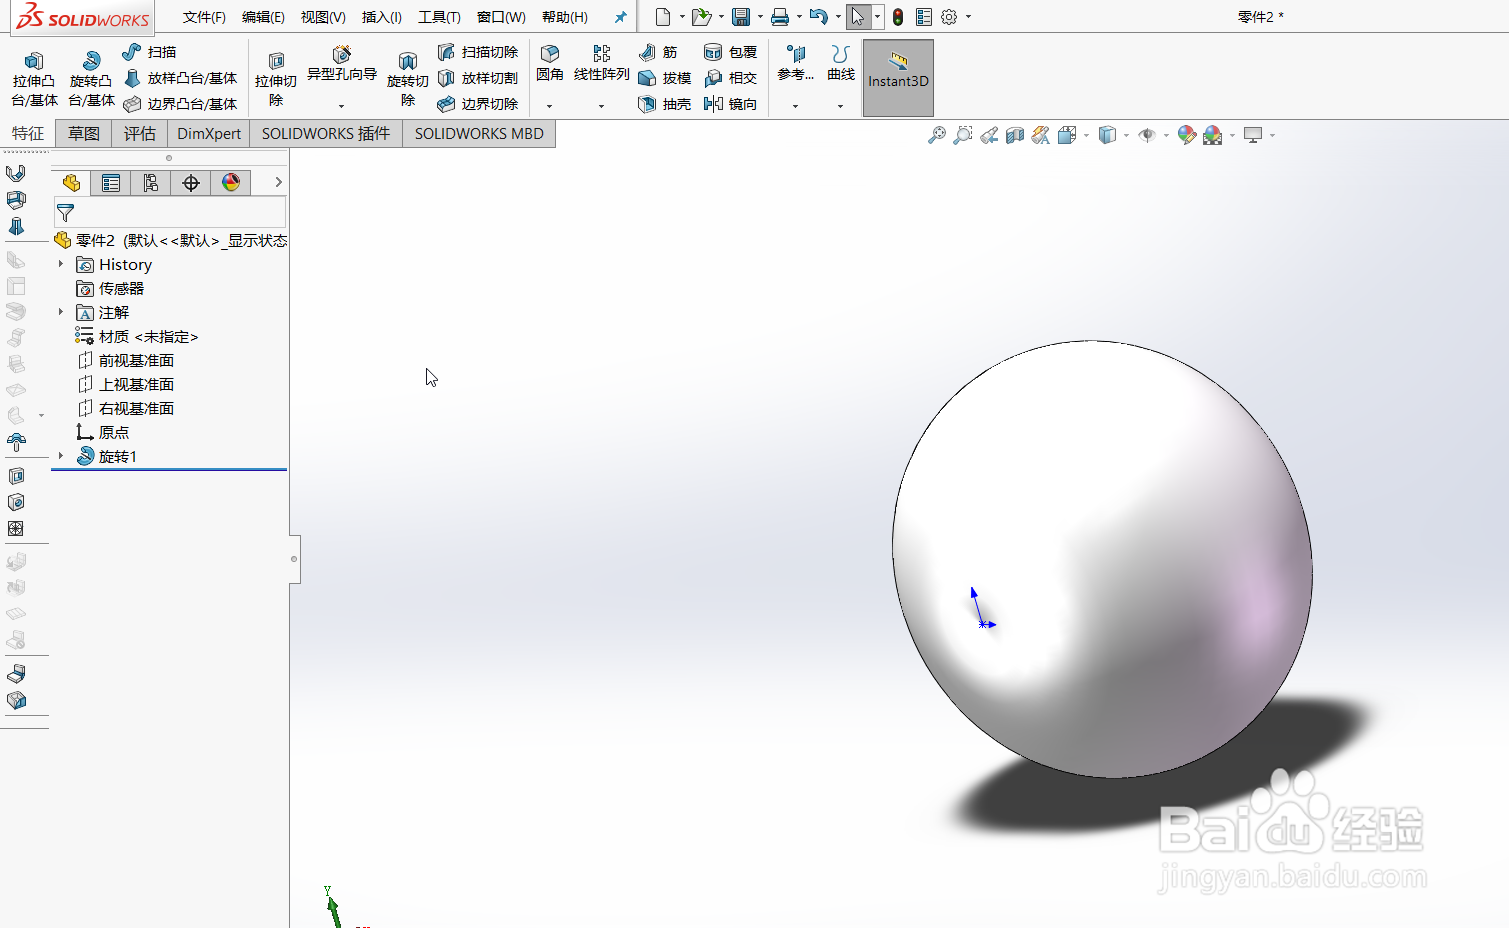Image resolution: width=1509 pixels, height=928 pixels.
Task: Open the 帮助(H) menu
Action: 565,17
